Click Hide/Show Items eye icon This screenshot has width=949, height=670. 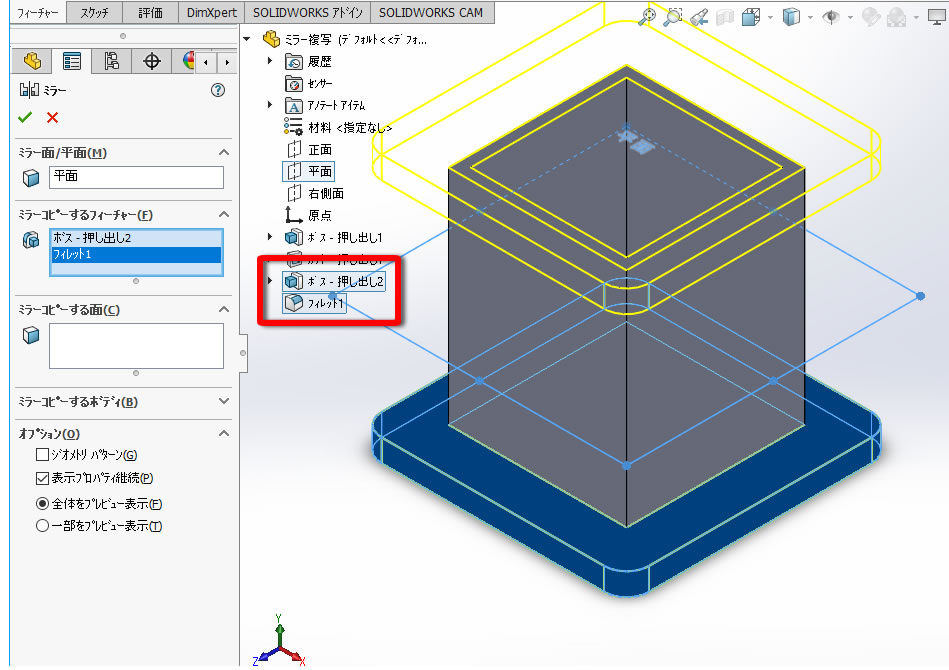coord(832,17)
